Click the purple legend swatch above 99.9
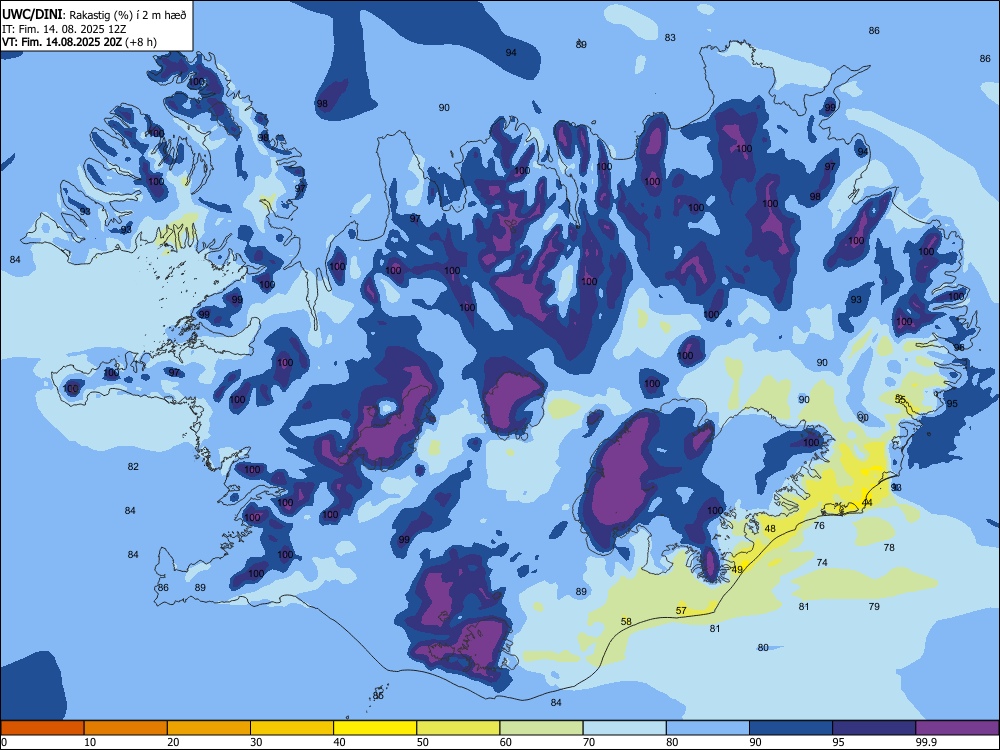 (957, 728)
